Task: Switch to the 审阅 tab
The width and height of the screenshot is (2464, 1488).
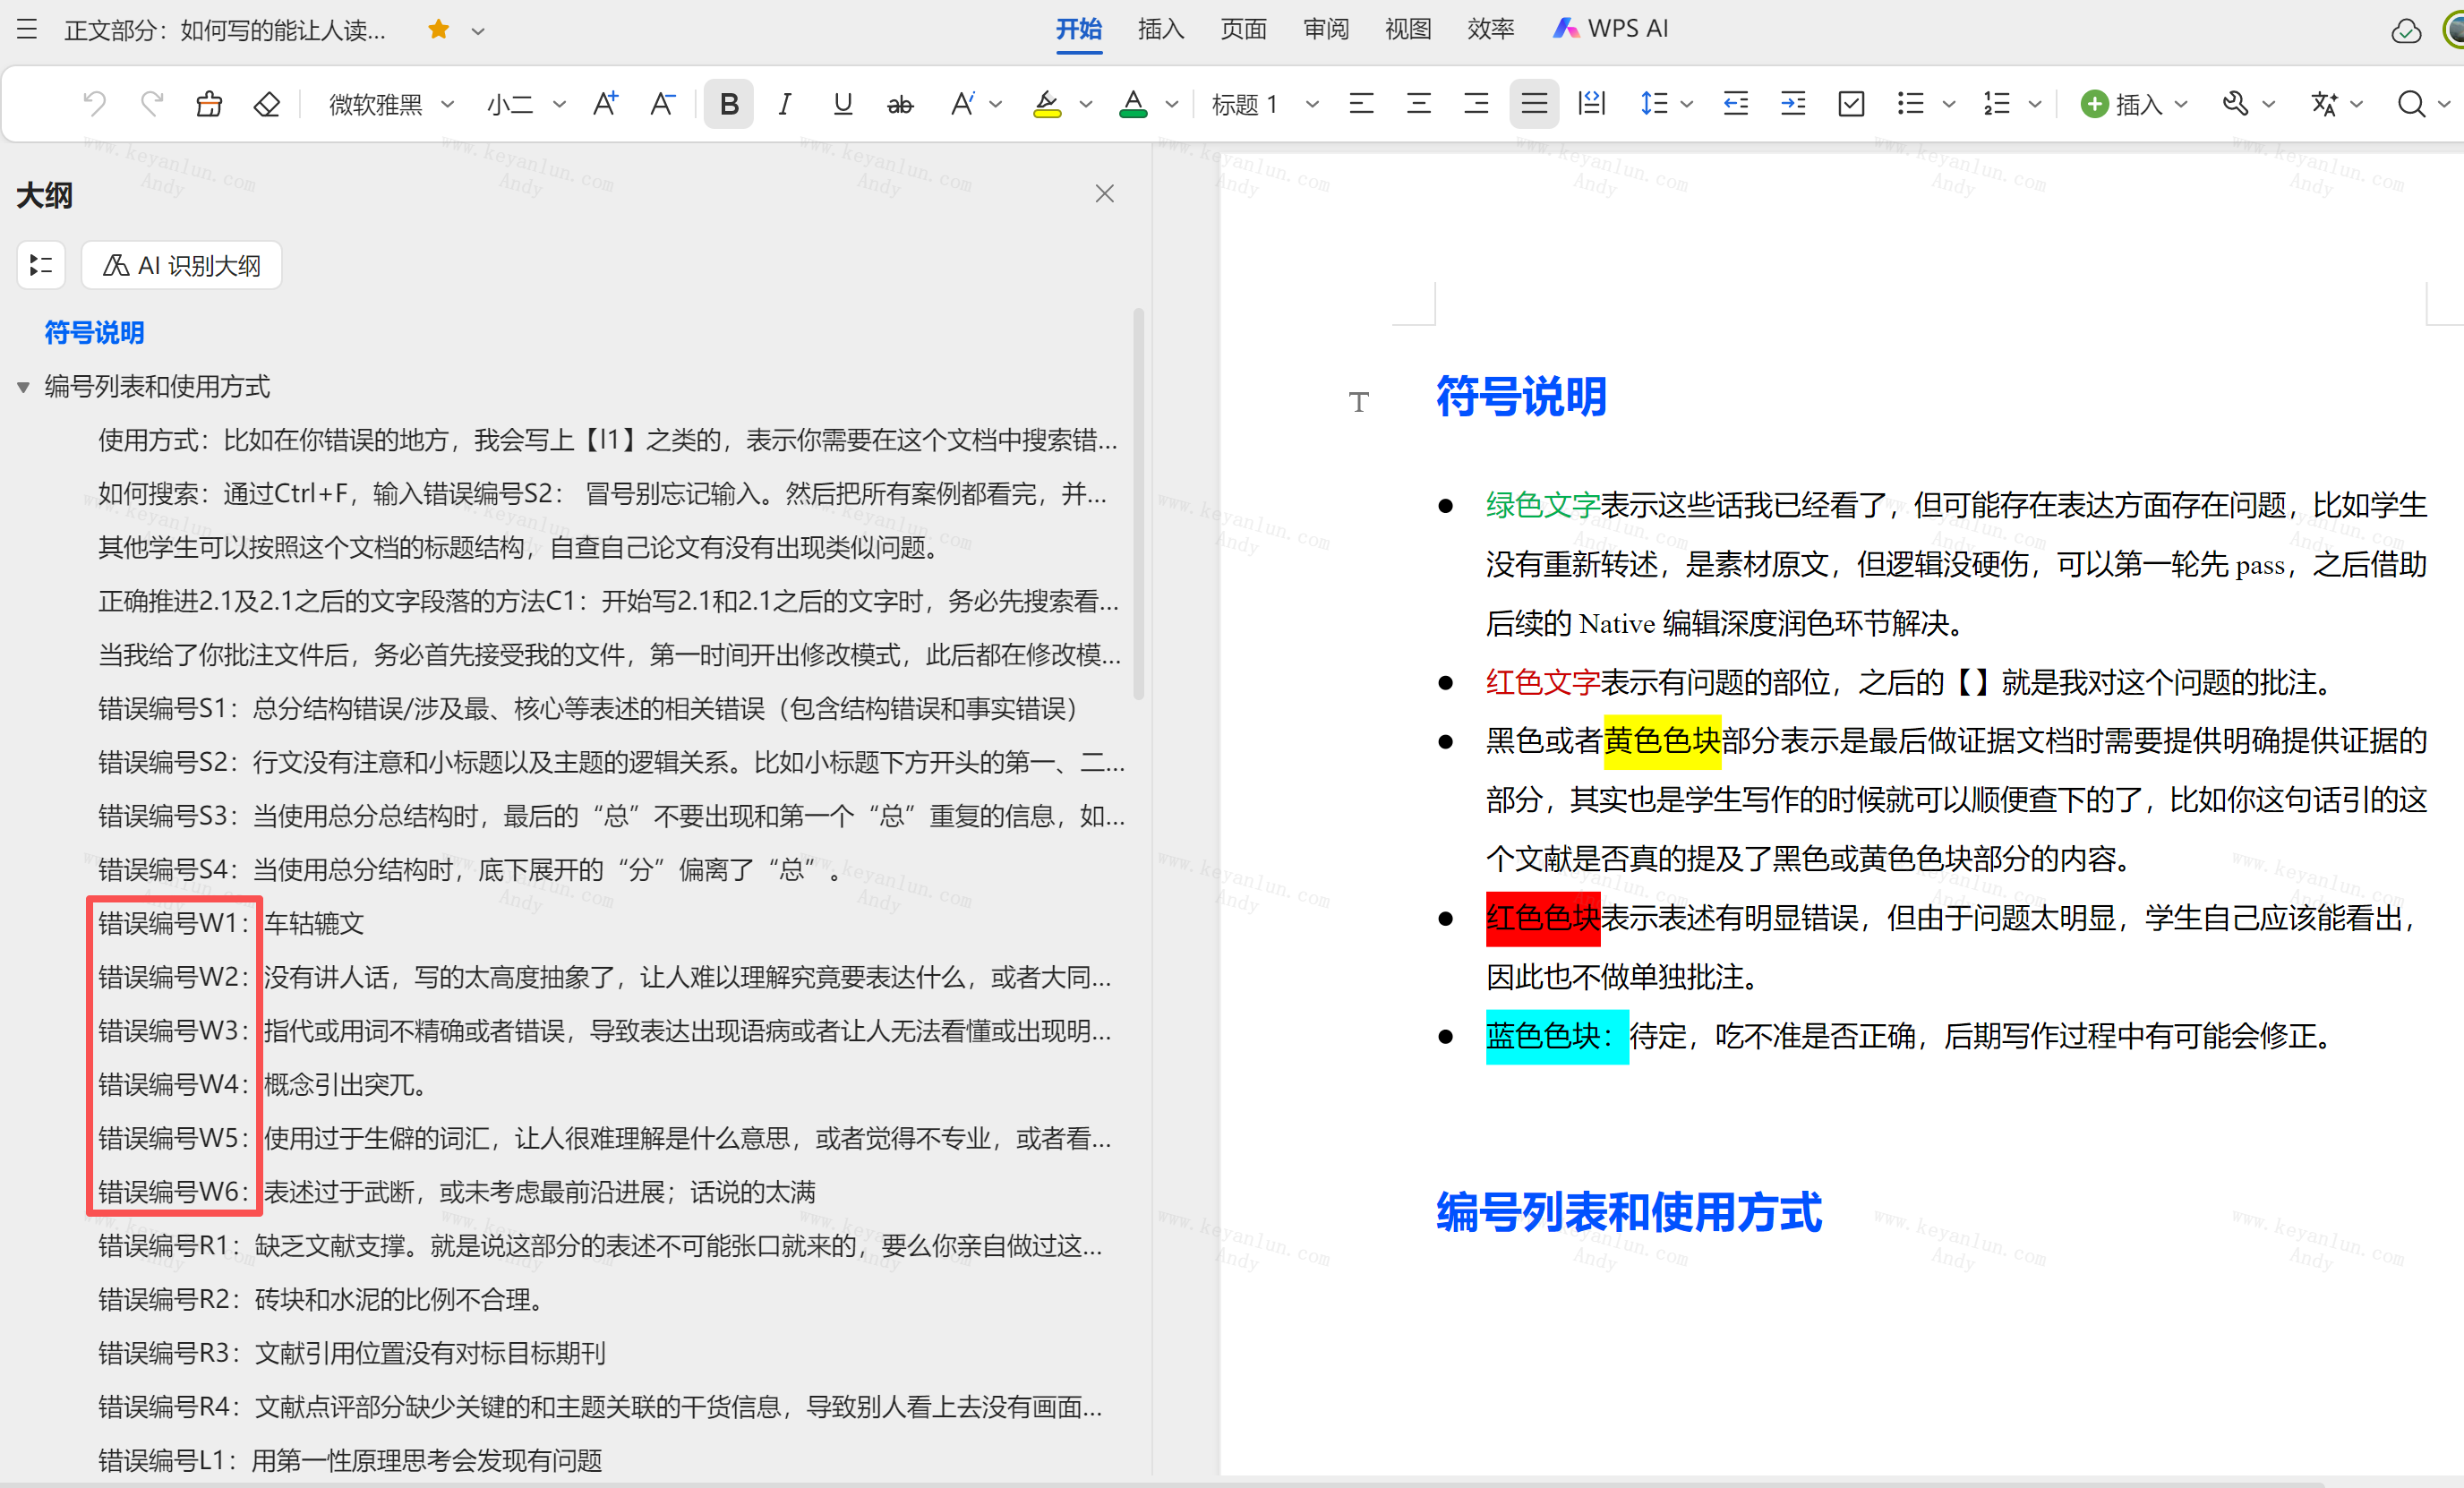Action: tap(1326, 29)
